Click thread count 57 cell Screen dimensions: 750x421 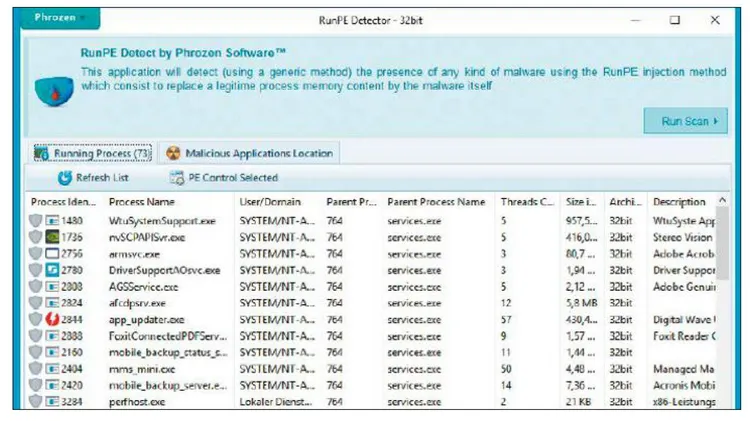[x=506, y=320]
